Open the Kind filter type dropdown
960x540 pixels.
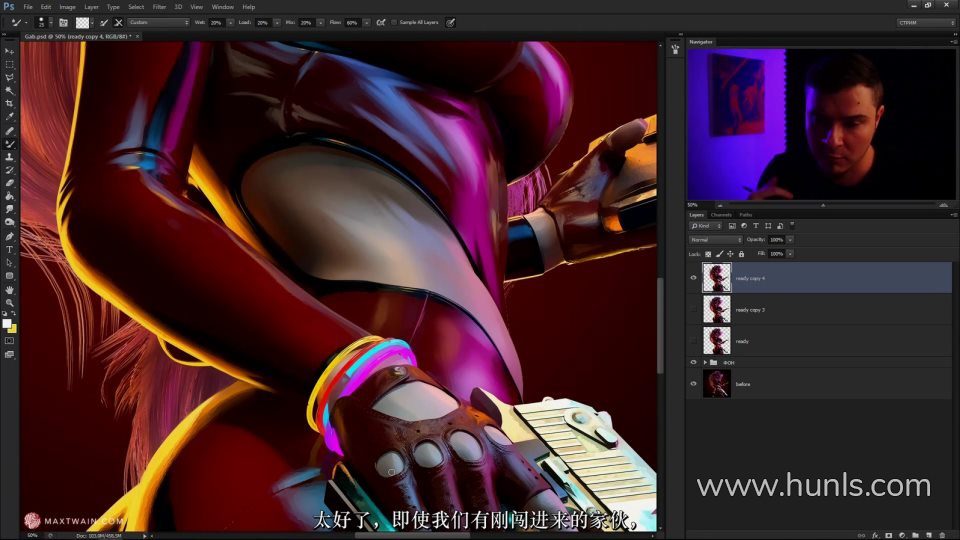point(706,226)
